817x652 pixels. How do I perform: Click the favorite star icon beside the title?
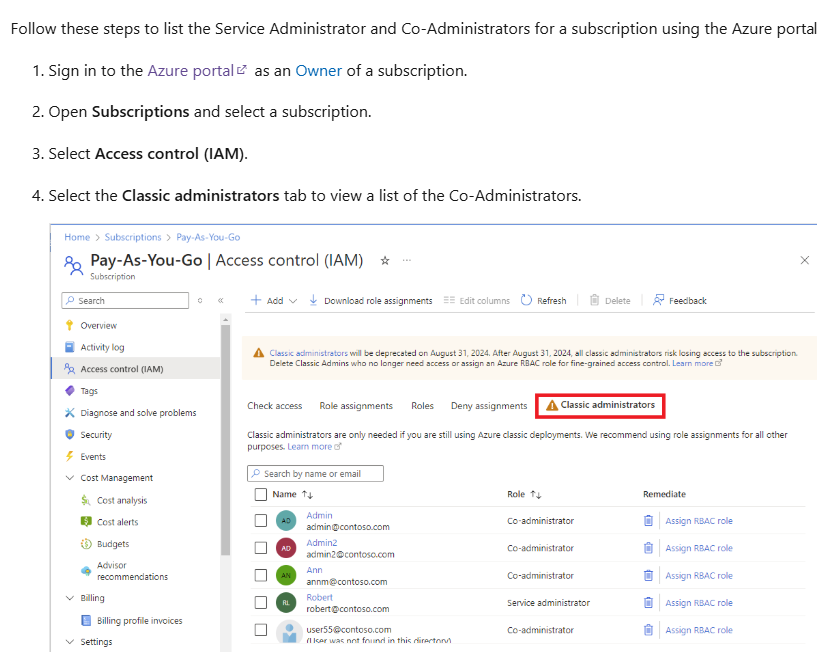(x=385, y=261)
